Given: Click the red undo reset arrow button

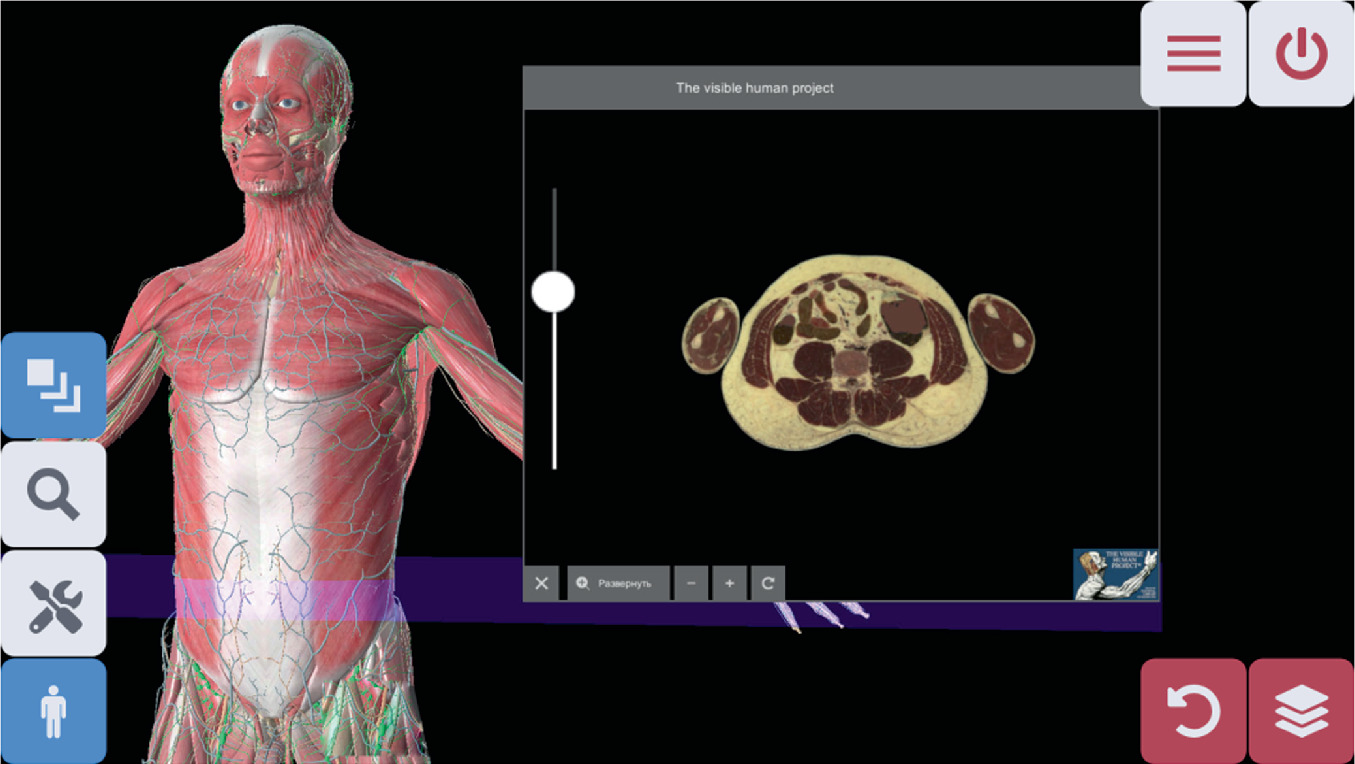Looking at the screenshot, I should pos(1193,711).
